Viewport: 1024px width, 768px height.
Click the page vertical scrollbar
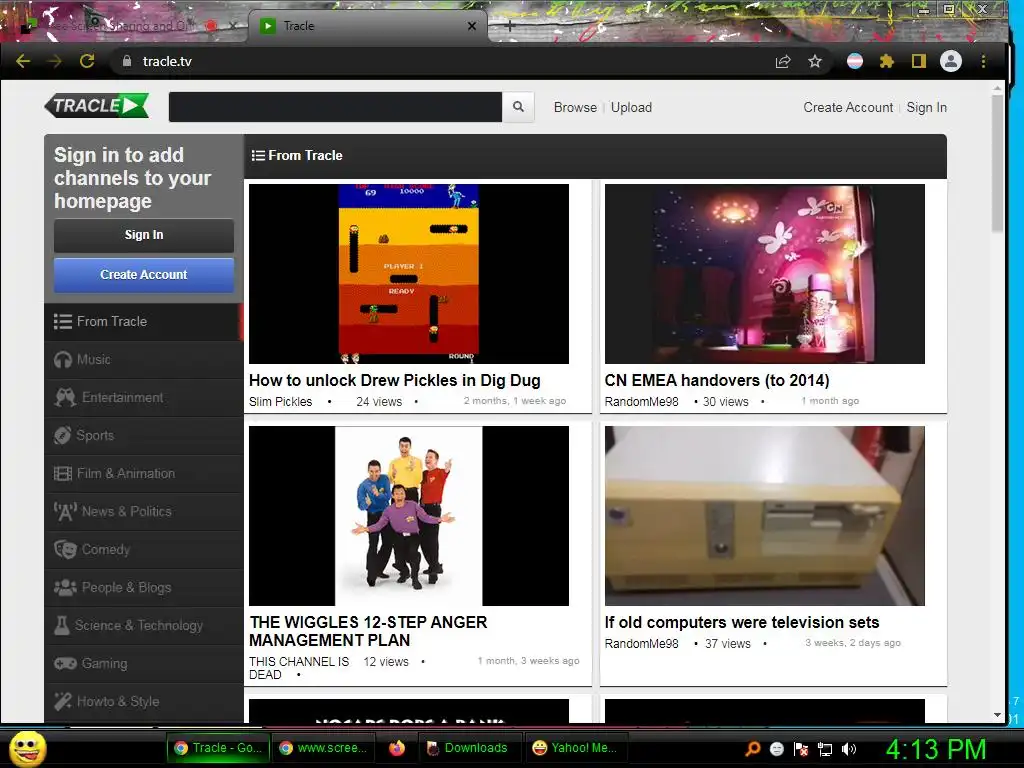[x=997, y=163]
